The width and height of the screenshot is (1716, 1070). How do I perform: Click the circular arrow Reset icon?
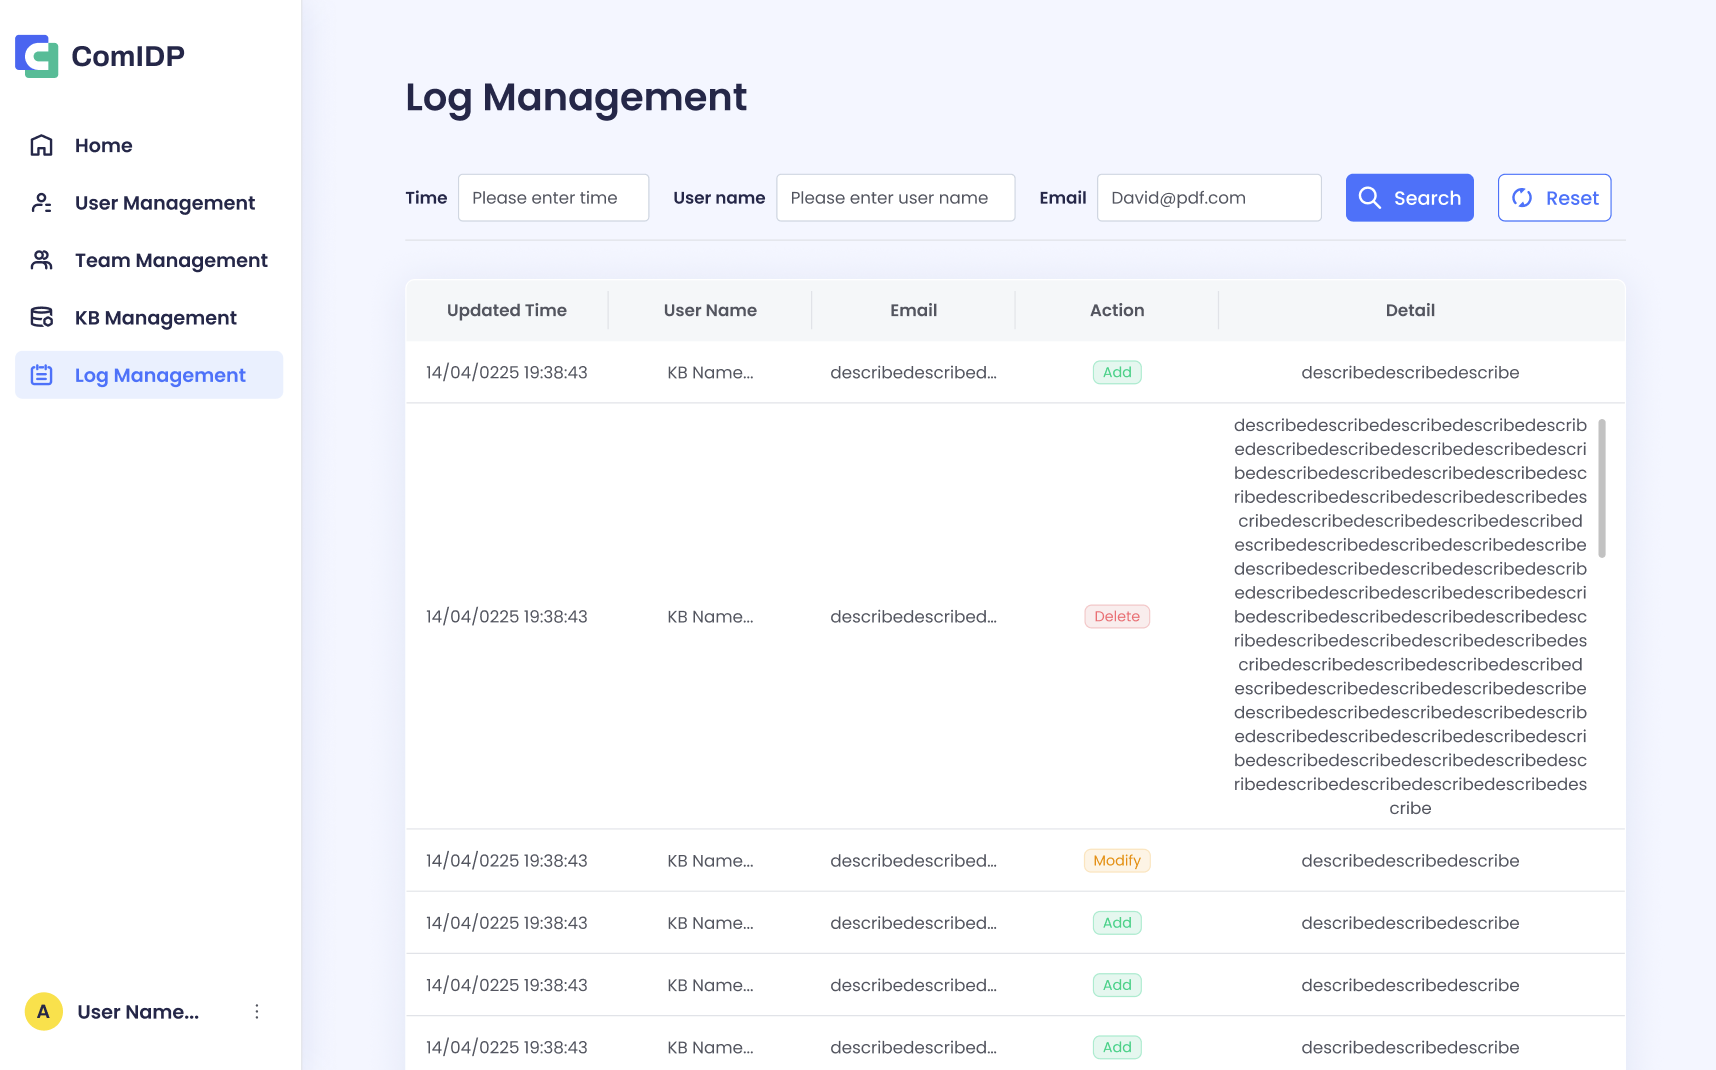[1522, 198]
